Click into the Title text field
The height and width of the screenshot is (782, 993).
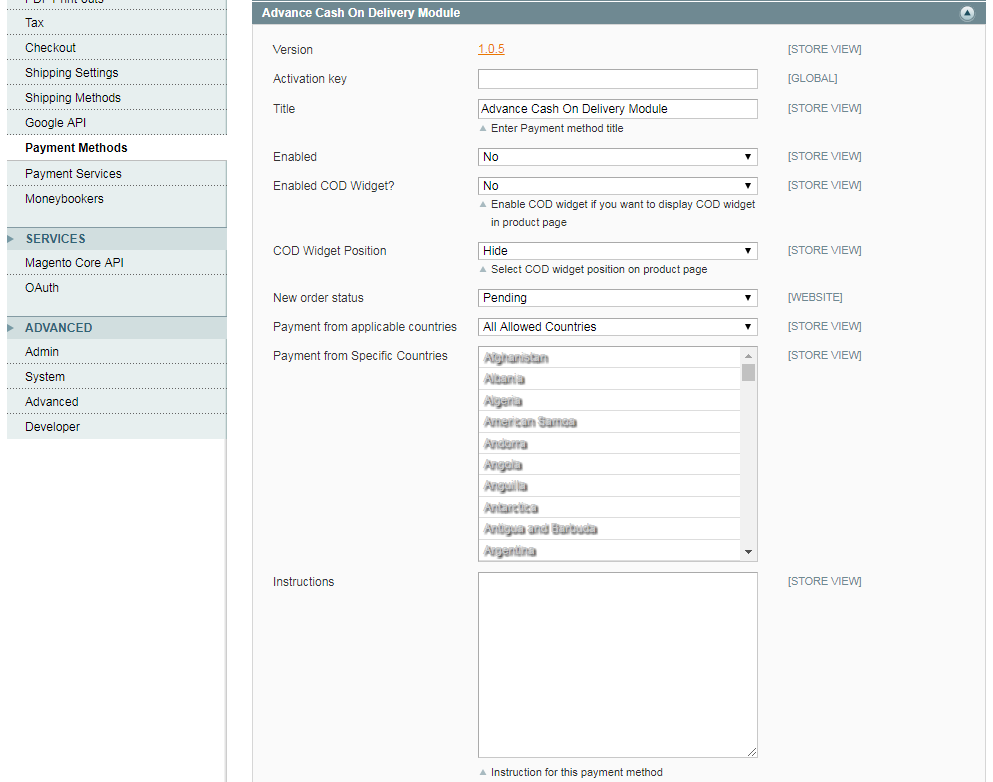[x=617, y=109]
